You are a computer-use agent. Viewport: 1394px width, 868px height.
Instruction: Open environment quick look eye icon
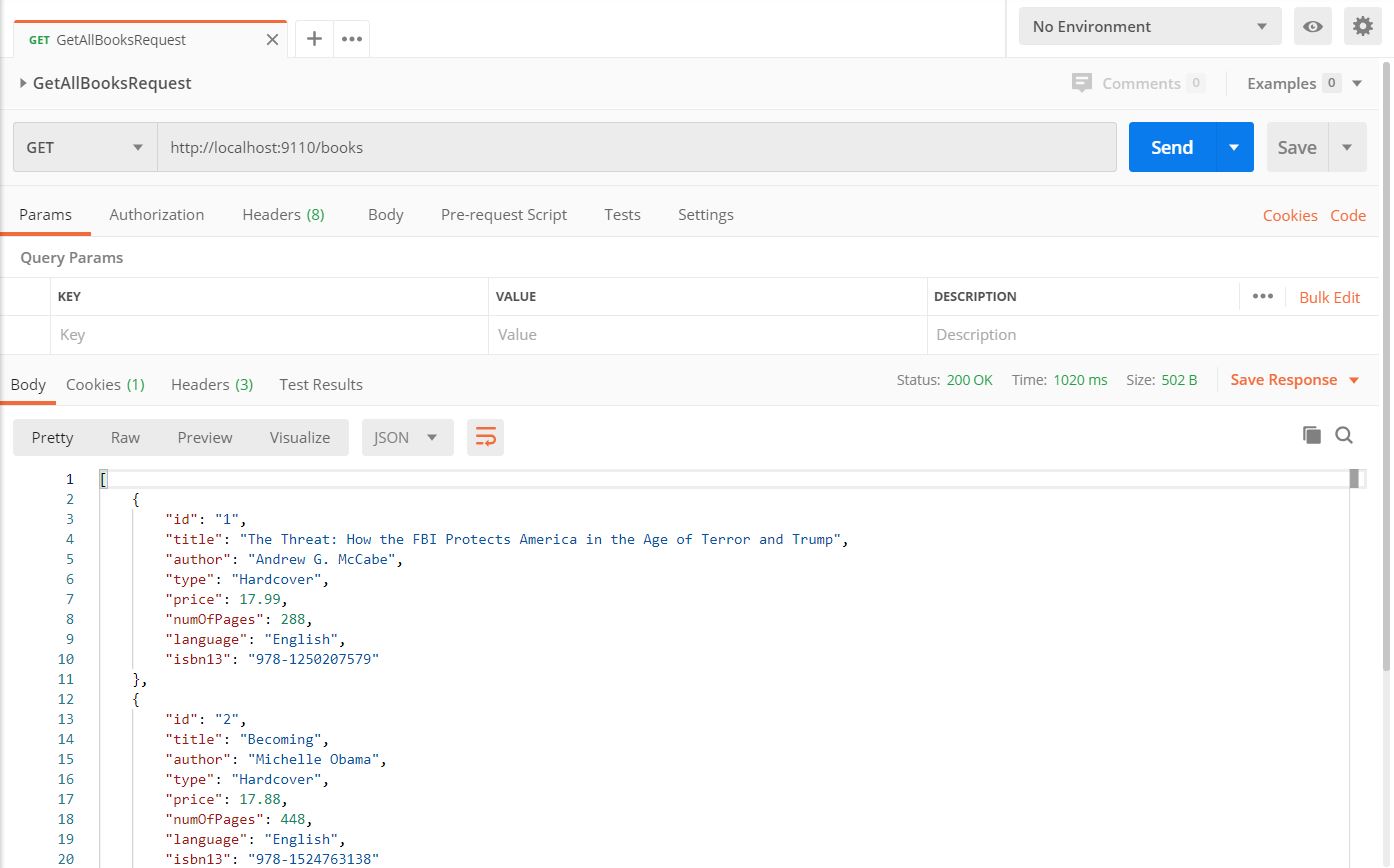(1312, 27)
